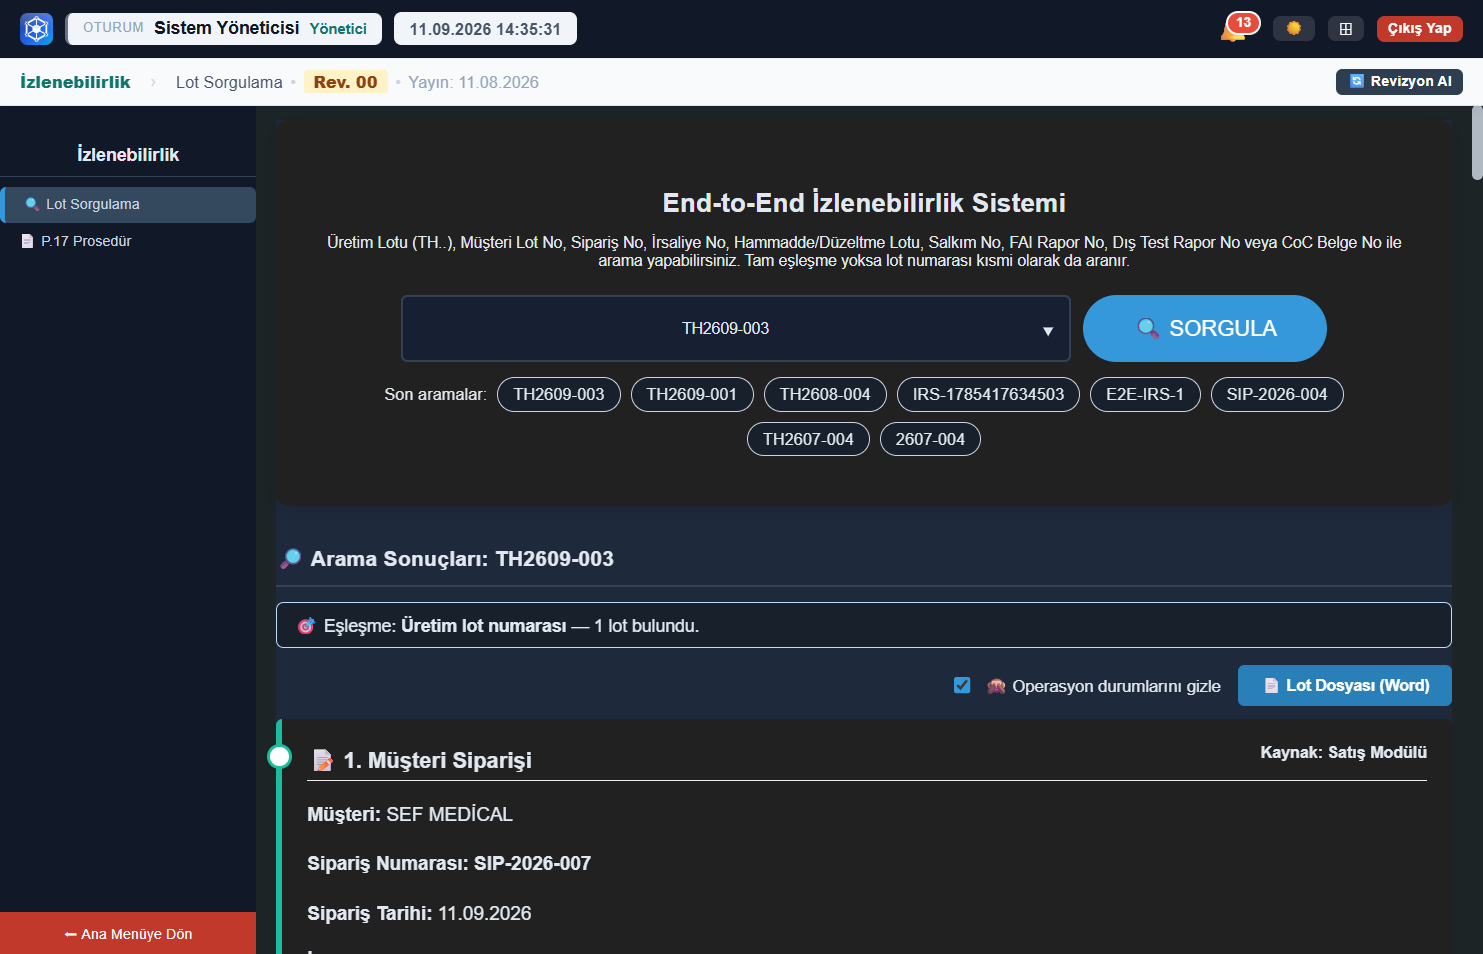Select Lot Sorgulama in sidebar
The image size is (1483, 954).
pos(128,205)
